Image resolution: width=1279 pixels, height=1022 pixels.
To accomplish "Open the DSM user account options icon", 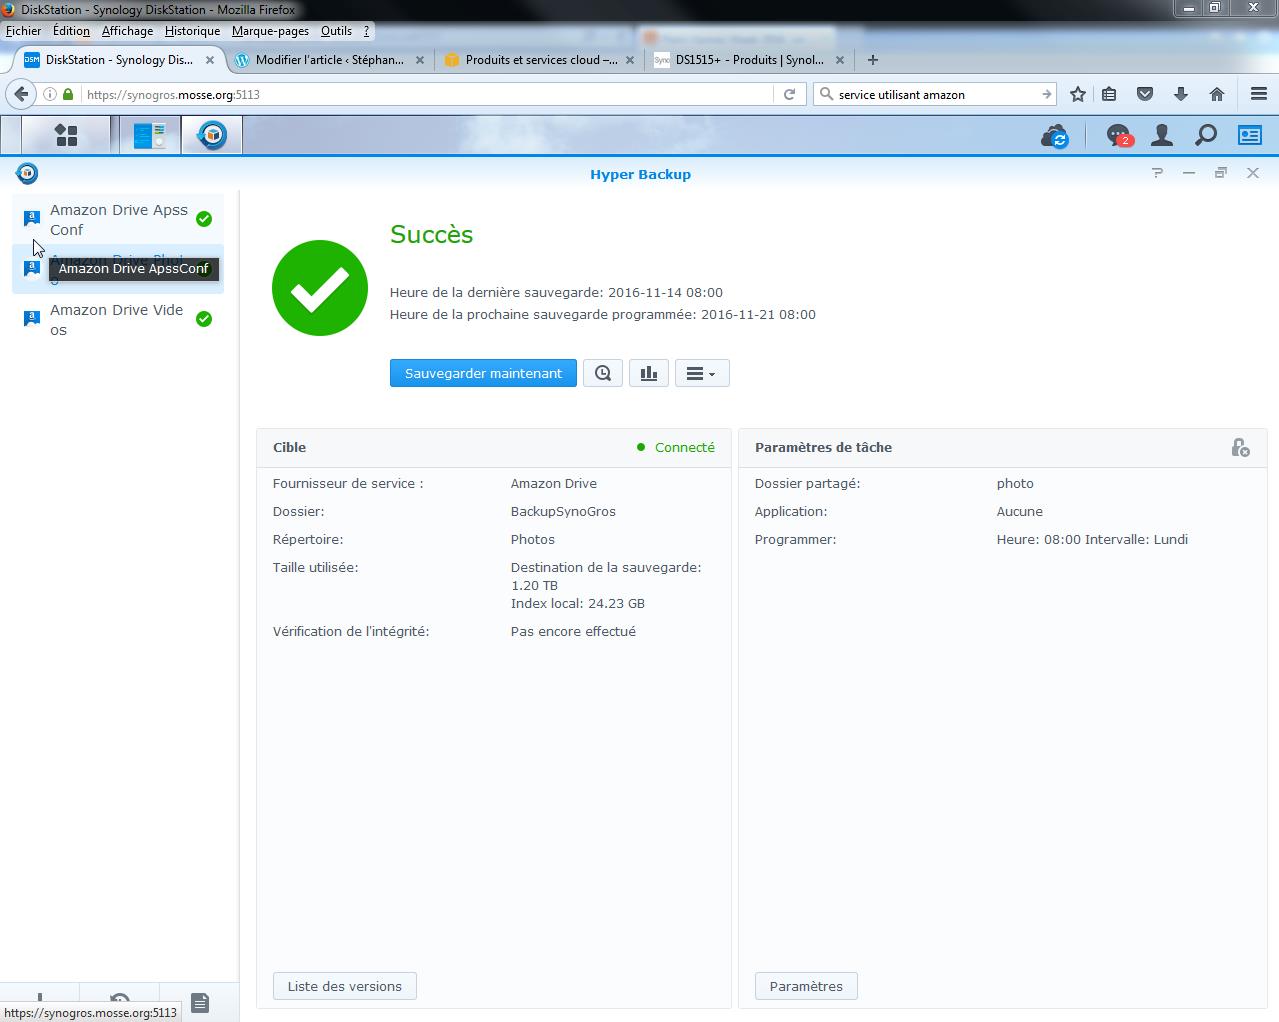I will pos(1162,135).
